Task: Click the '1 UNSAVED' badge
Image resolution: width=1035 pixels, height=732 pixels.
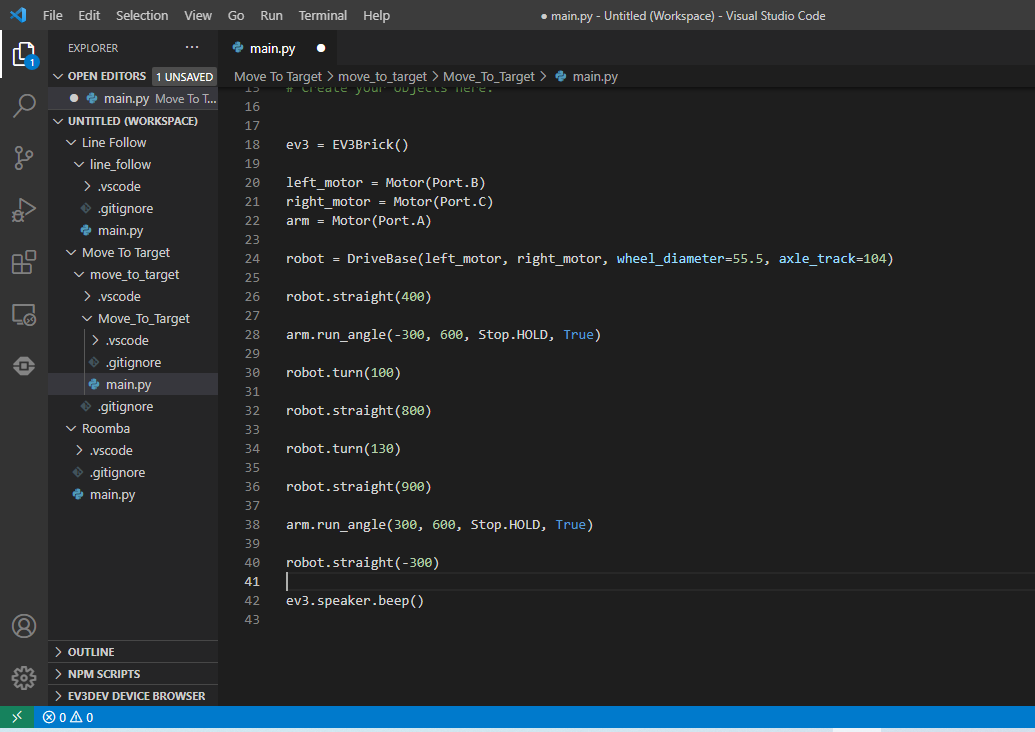Action: point(184,77)
